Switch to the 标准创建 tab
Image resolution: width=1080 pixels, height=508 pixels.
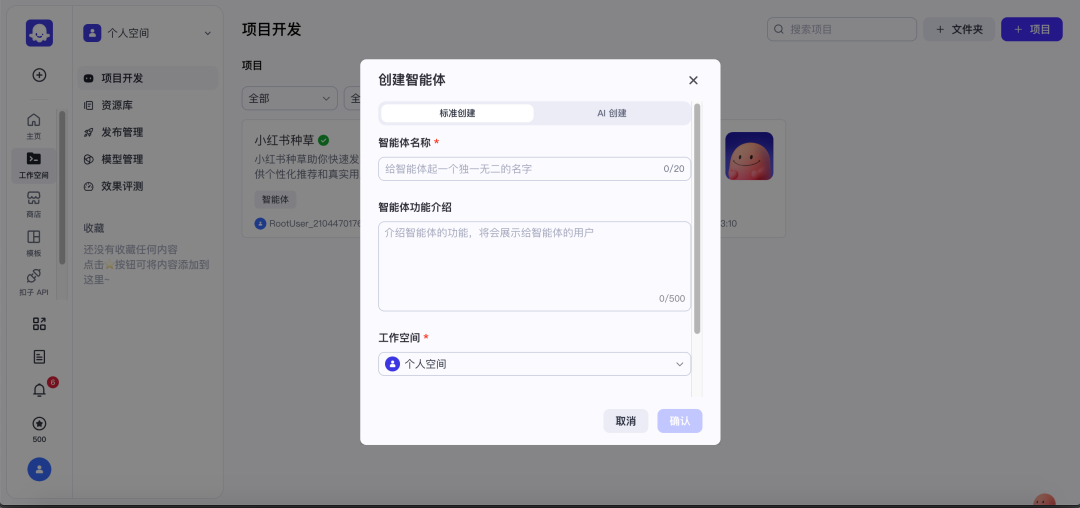coord(457,114)
